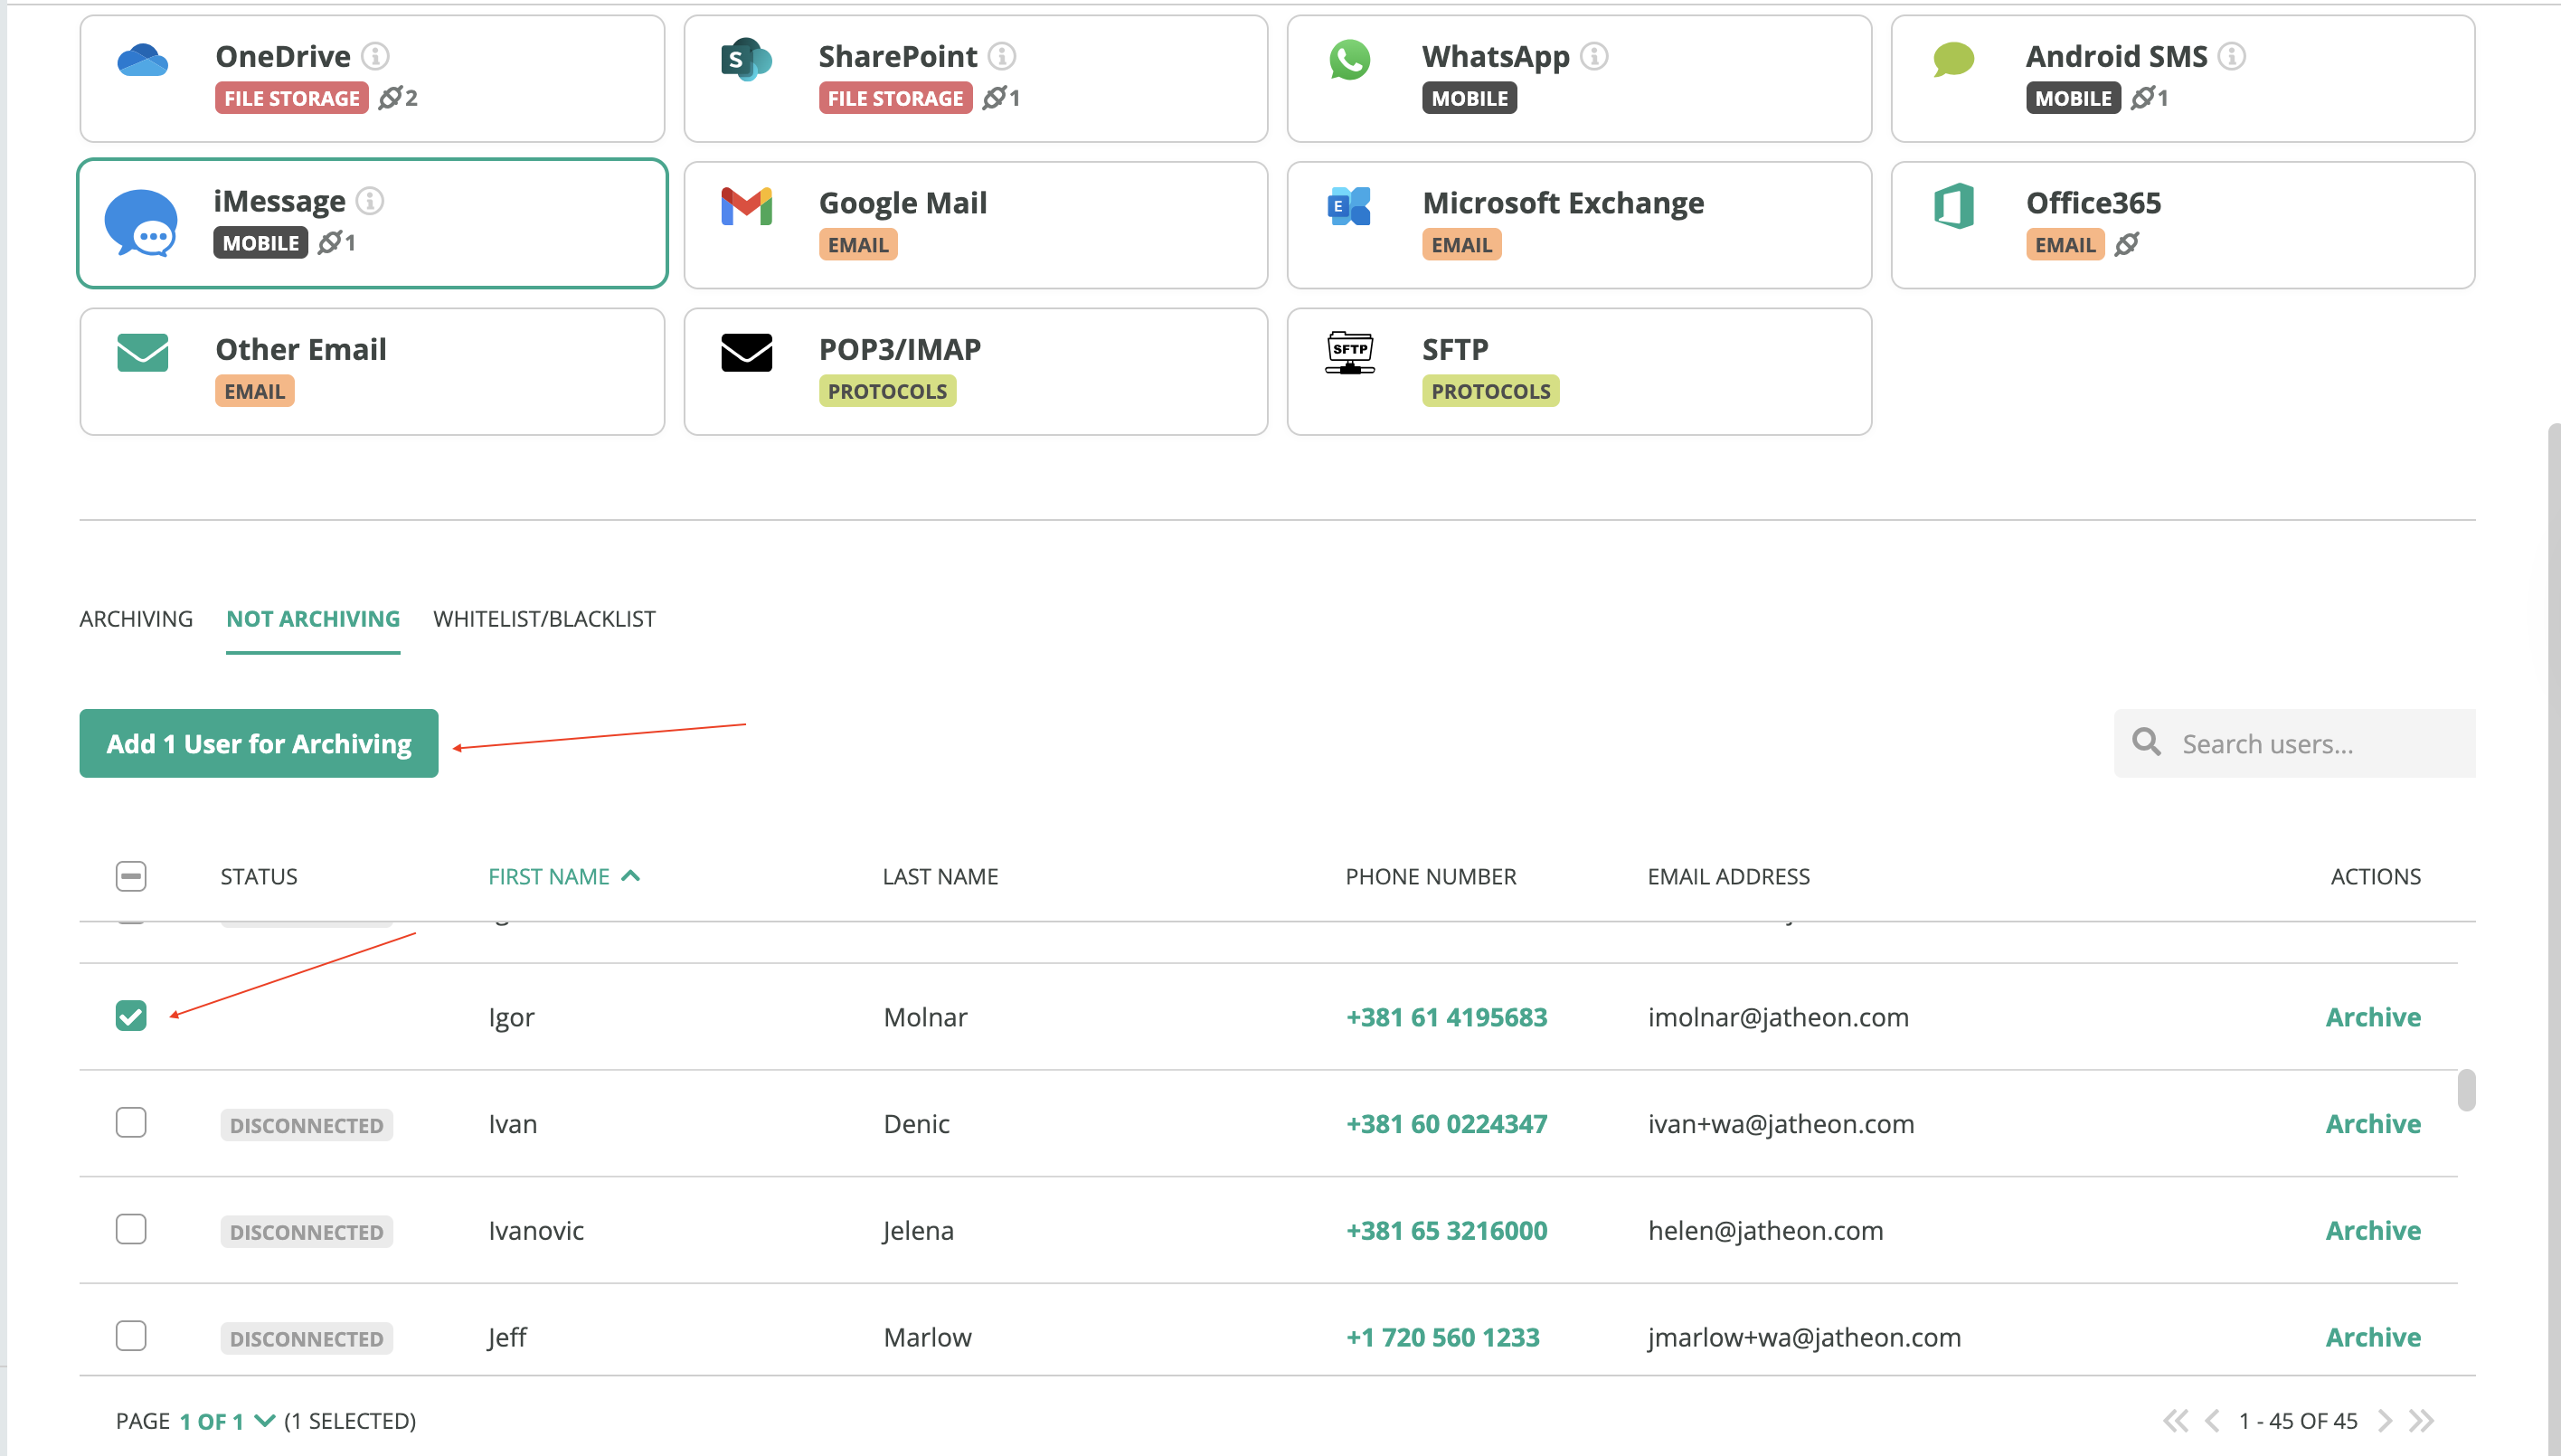Check the Ivan Denic row checkbox
The height and width of the screenshot is (1456, 2561).
[x=131, y=1123]
